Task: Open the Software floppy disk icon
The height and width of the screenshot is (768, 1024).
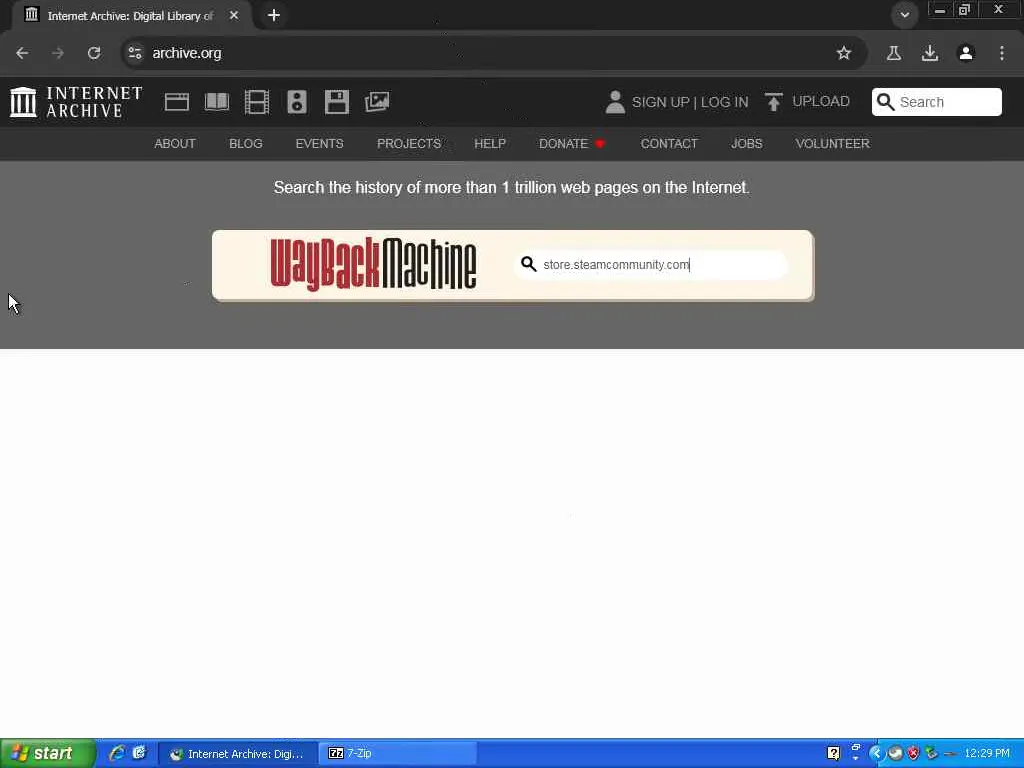Action: pos(337,102)
